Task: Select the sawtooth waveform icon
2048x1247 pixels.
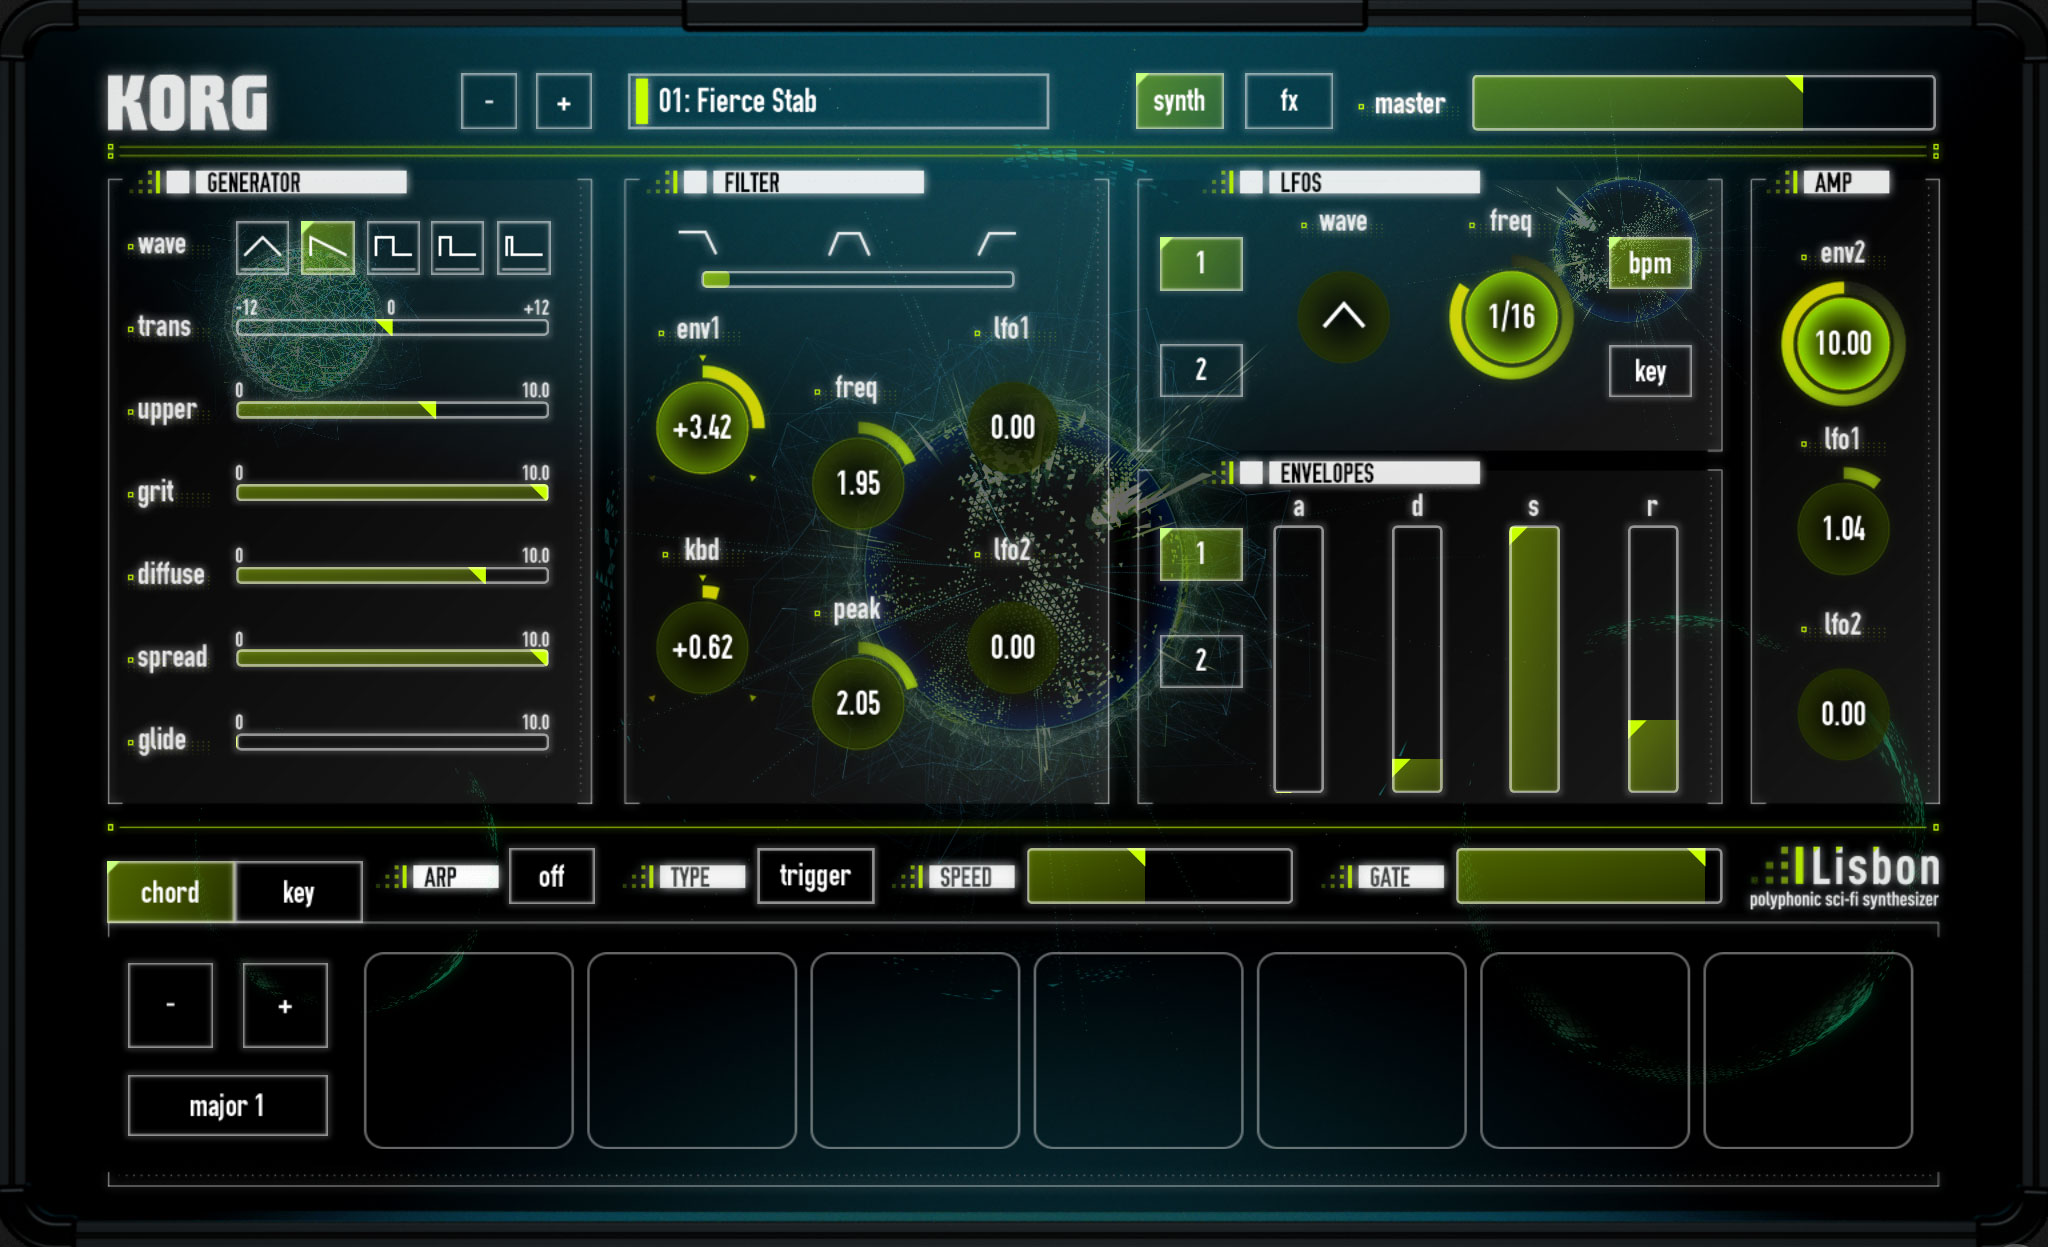Action: coord(328,247)
